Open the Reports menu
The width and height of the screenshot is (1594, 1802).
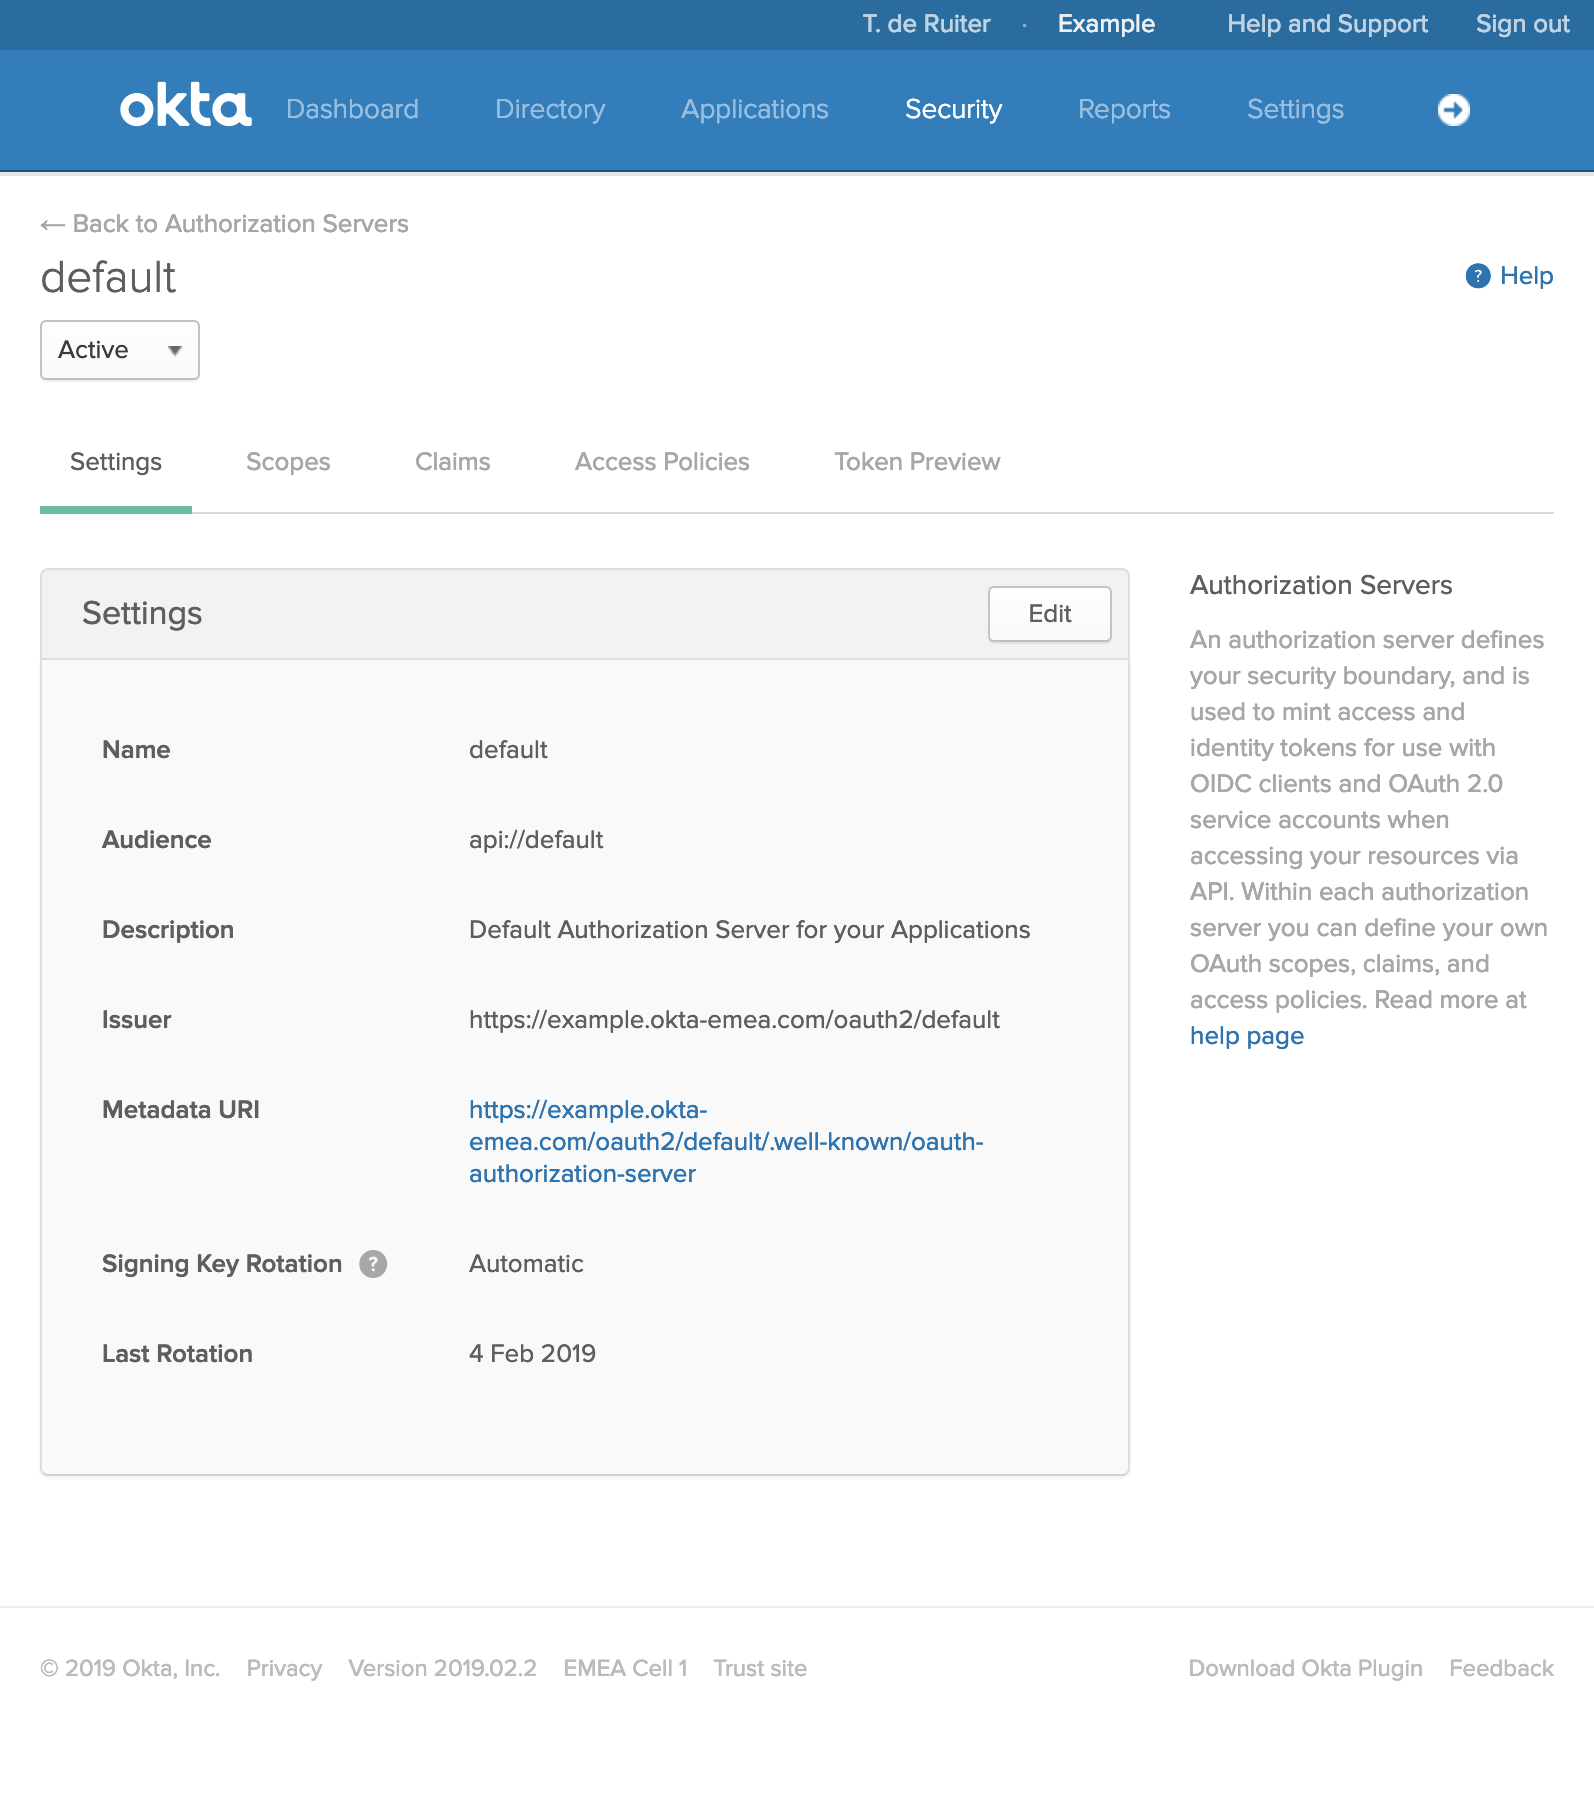1124,109
